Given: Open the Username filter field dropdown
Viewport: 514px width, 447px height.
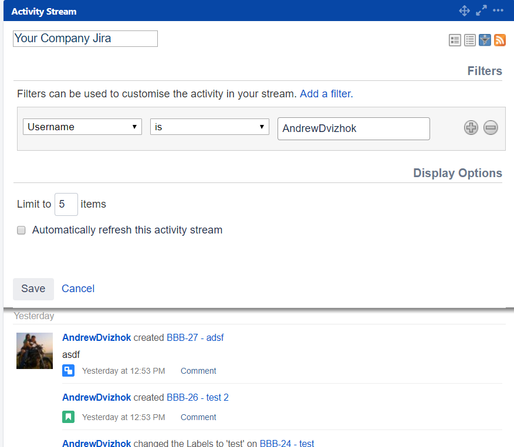Looking at the screenshot, I should tap(82, 127).
